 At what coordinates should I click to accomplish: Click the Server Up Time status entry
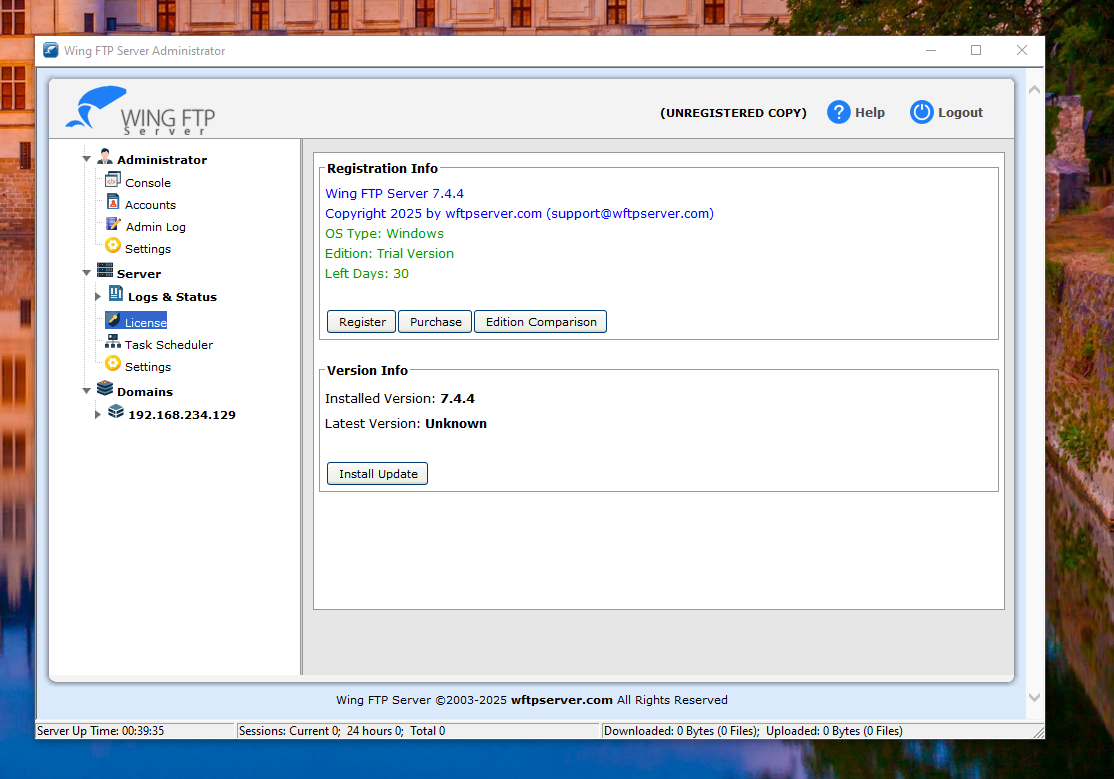point(135,731)
